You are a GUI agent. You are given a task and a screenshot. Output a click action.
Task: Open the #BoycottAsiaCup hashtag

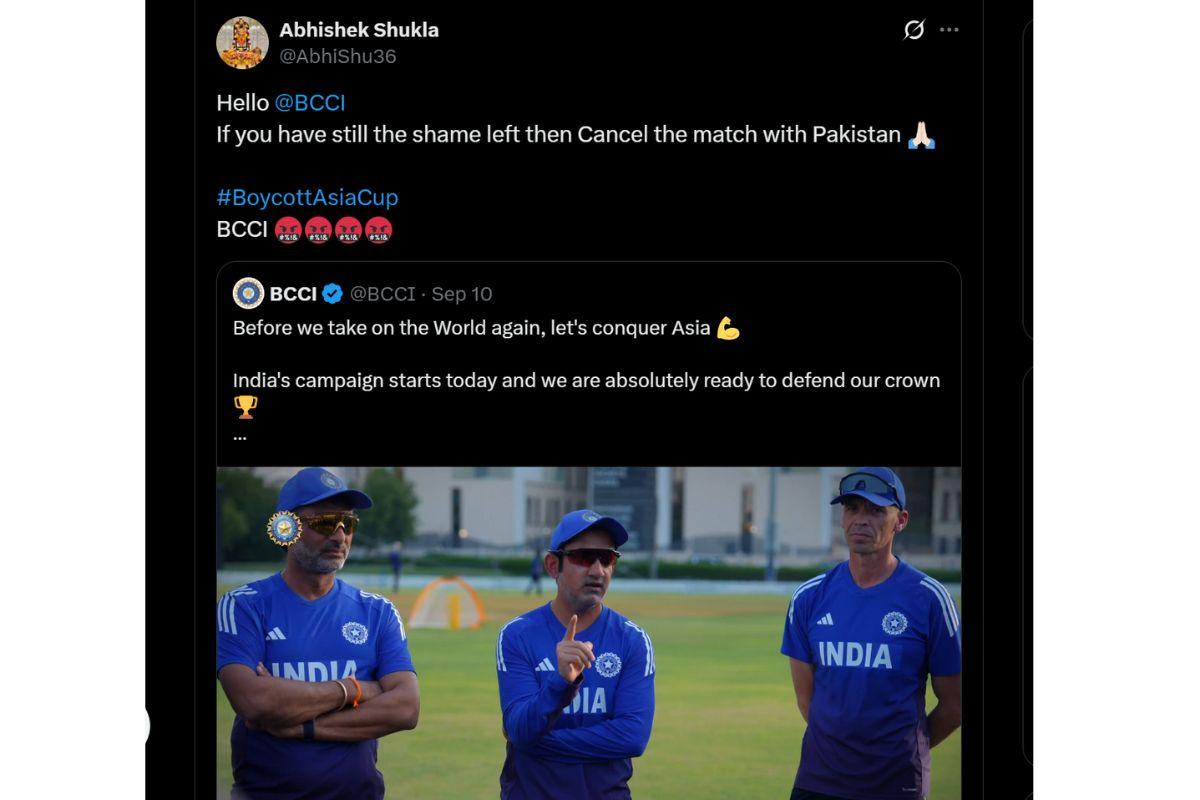pos(306,197)
